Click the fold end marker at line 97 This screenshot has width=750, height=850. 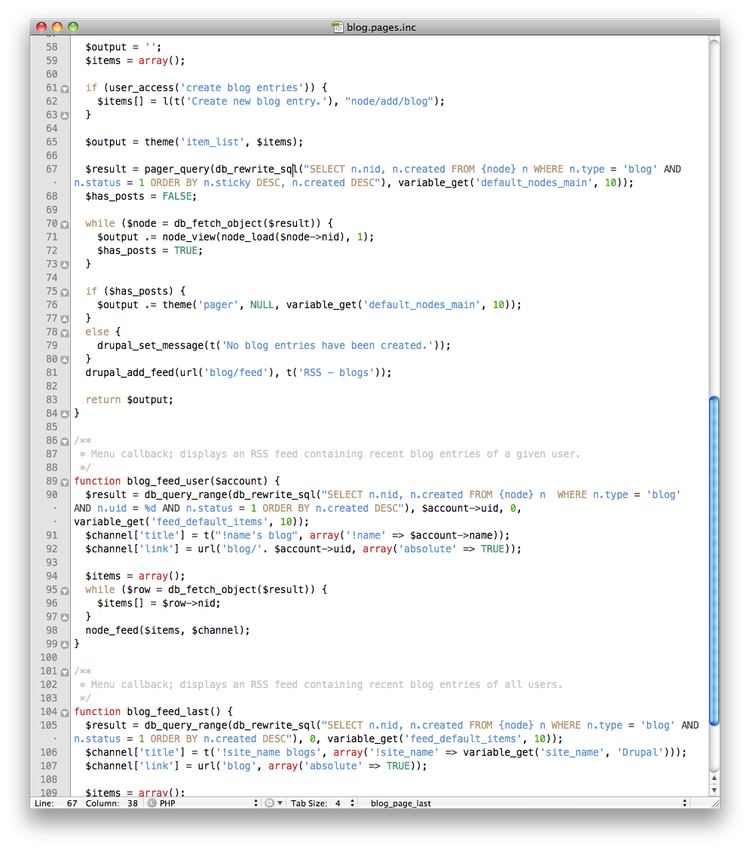(65, 617)
